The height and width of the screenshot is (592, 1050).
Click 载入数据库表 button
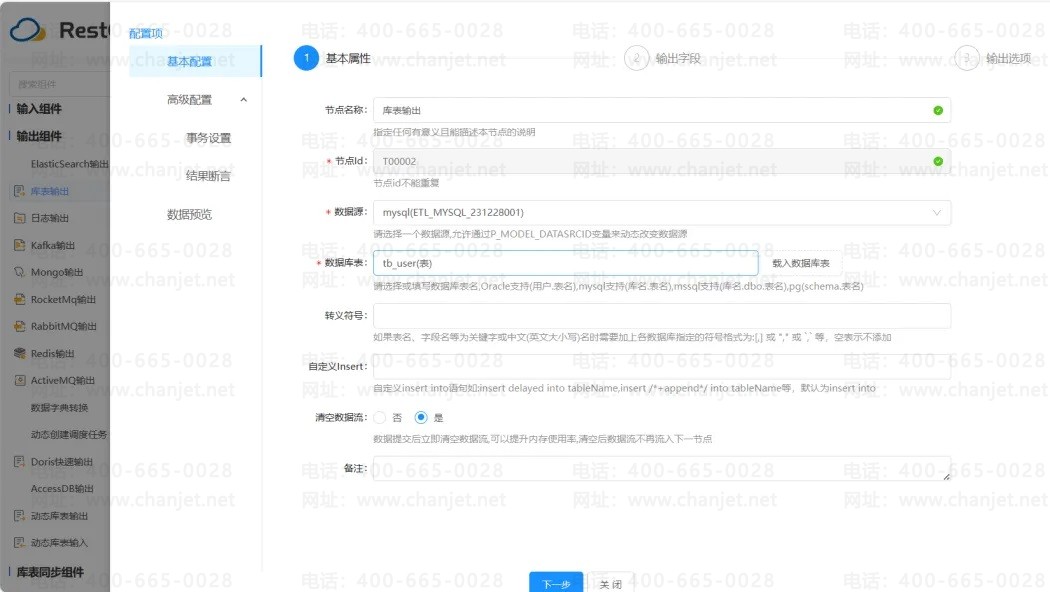(801, 263)
